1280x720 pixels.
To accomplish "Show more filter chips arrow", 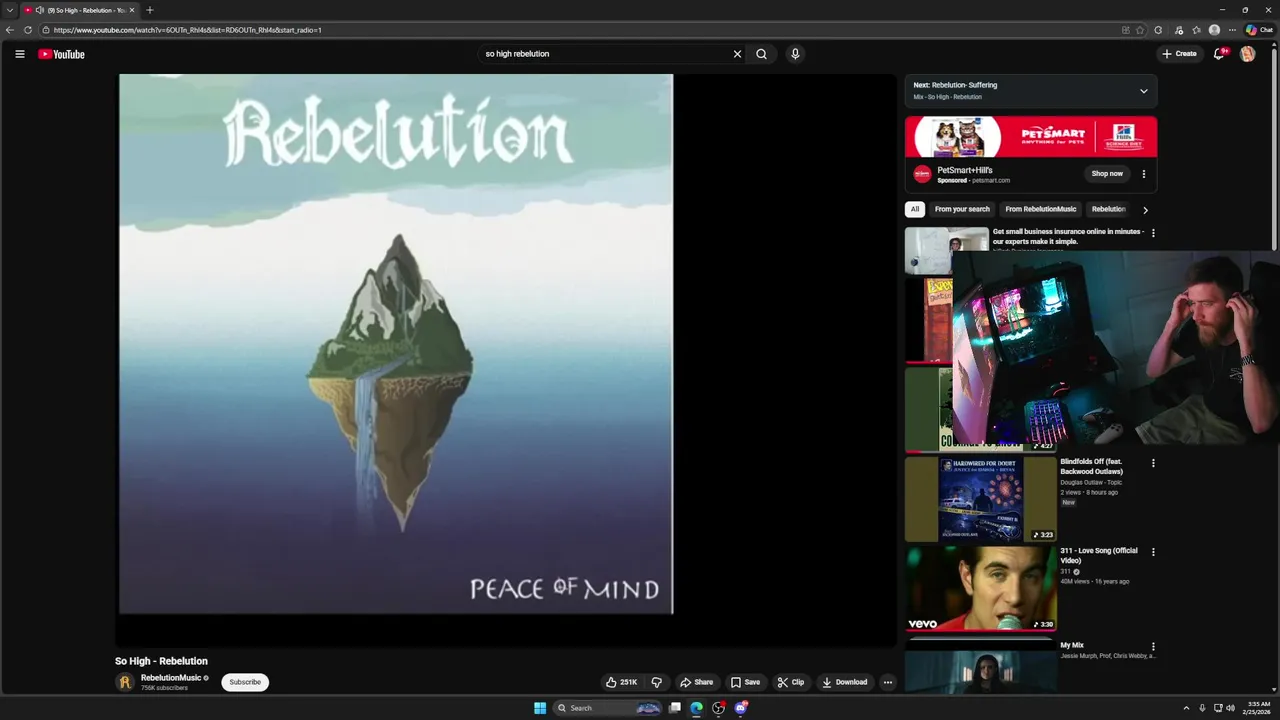I will point(1145,210).
